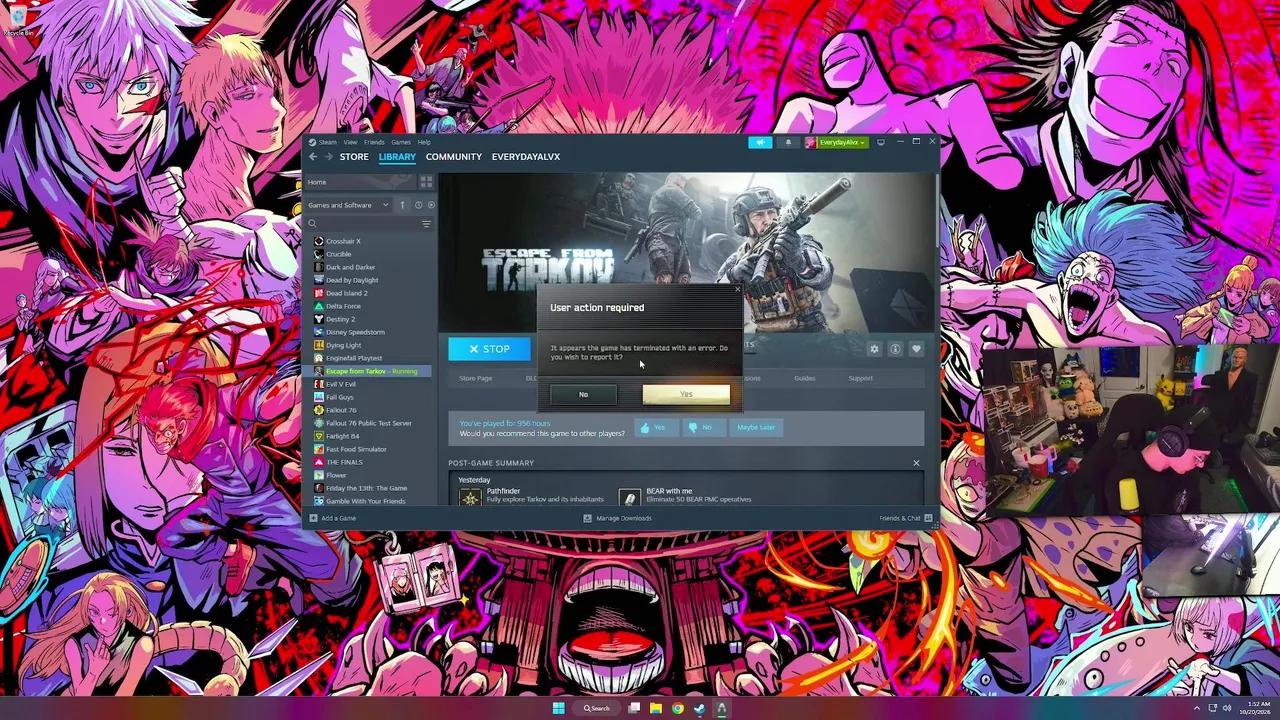Click the Steam back navigation arrow

click(x=313, y=157)
